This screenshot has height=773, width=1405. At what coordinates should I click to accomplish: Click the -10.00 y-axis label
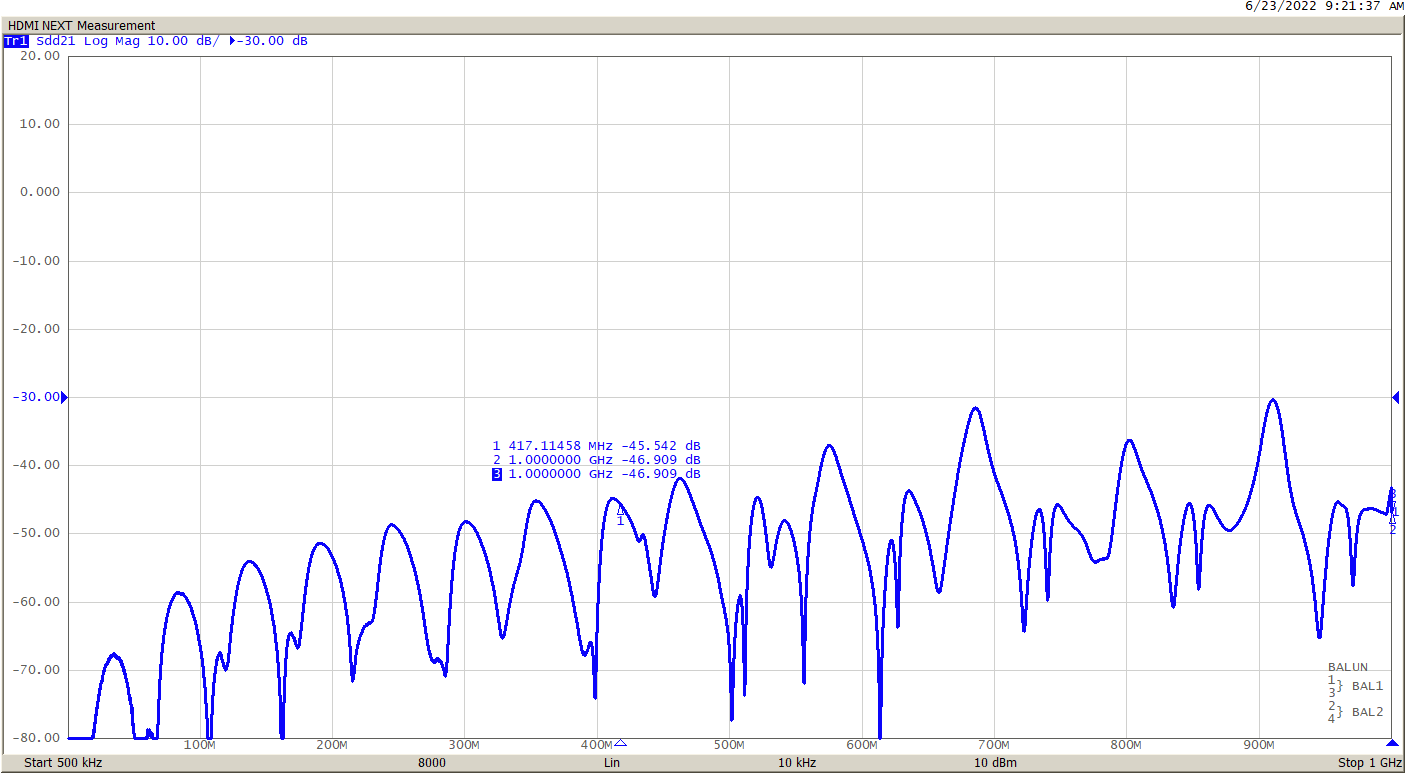coord(36,261)
